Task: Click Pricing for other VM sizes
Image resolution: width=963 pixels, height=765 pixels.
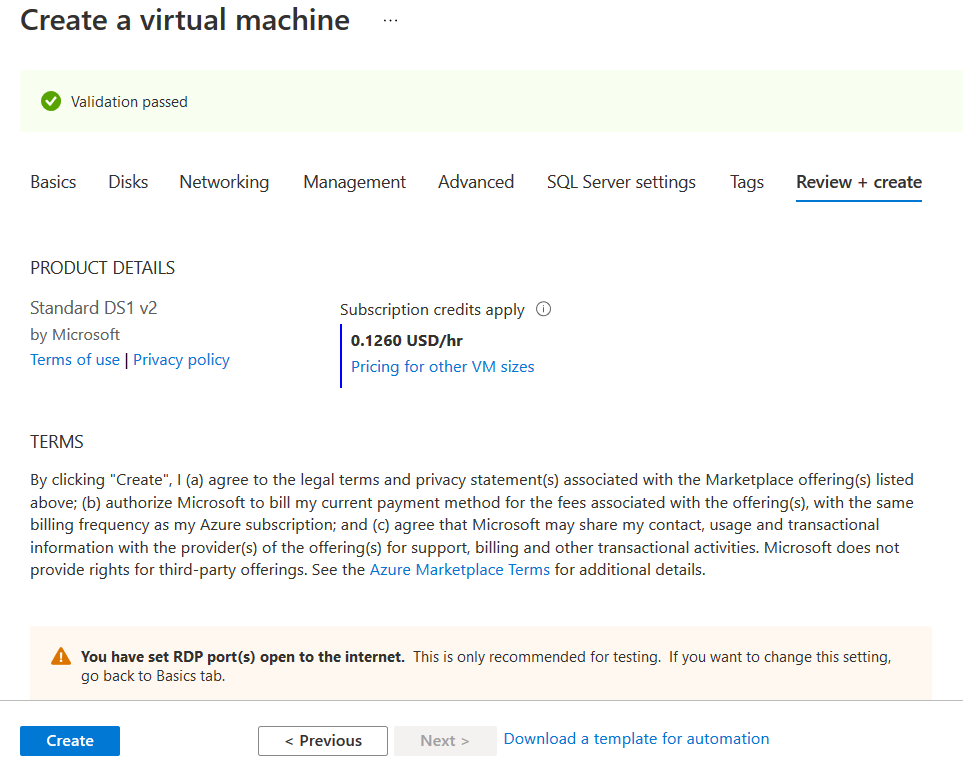Action: click(442, 367)
